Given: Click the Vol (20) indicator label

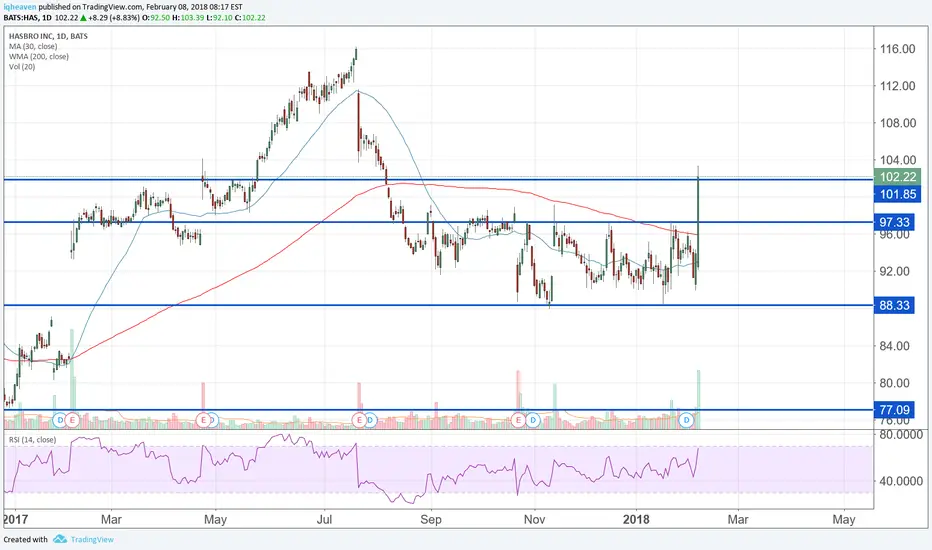Looking at the screenshot, I should click(22, 67).
